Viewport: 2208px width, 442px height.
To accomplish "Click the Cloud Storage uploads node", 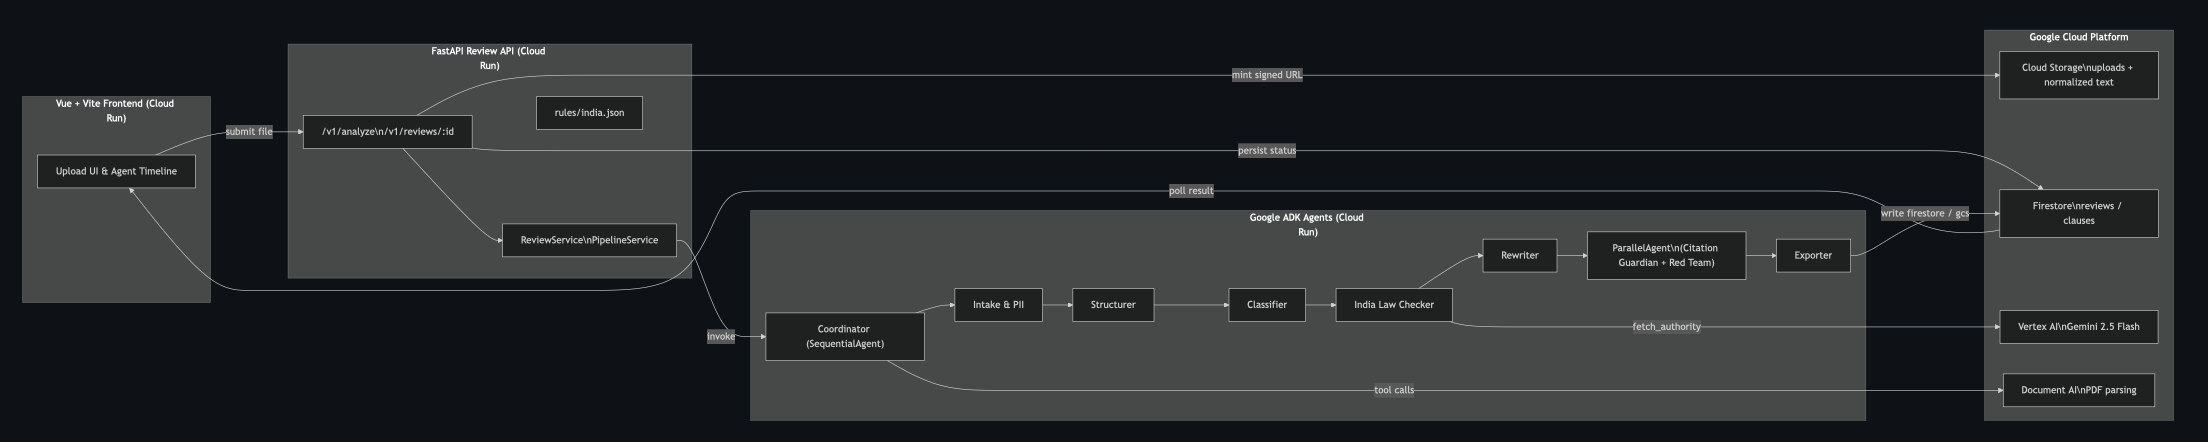I will pos(2078,75).
